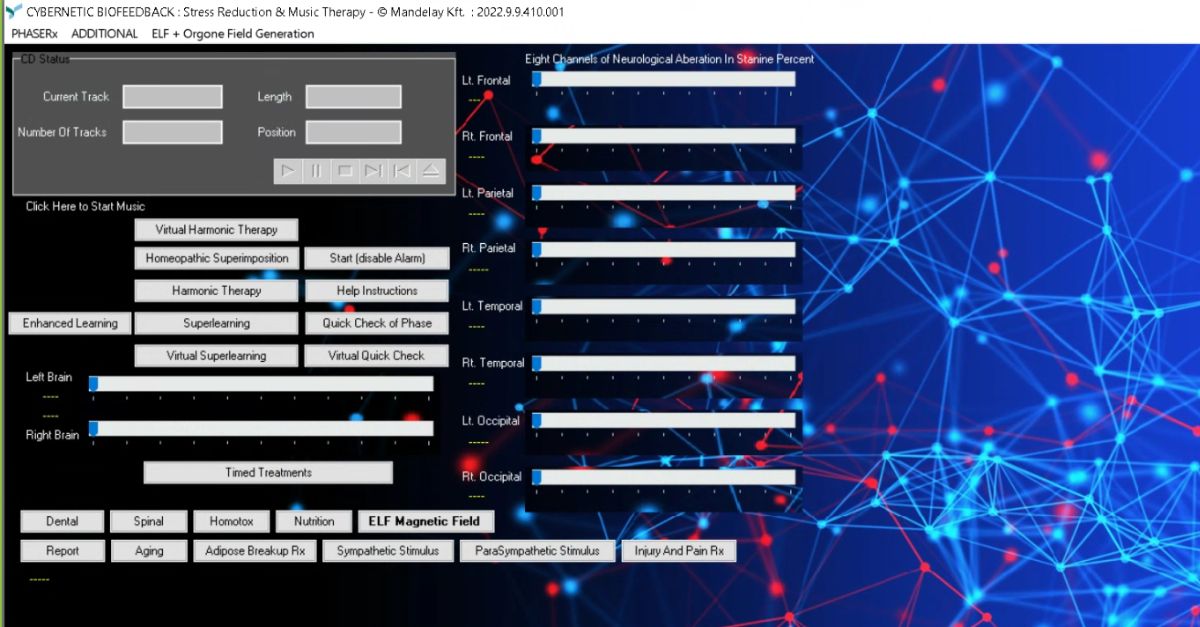Pause the CD playback
1200x627 pixels.
316,171
